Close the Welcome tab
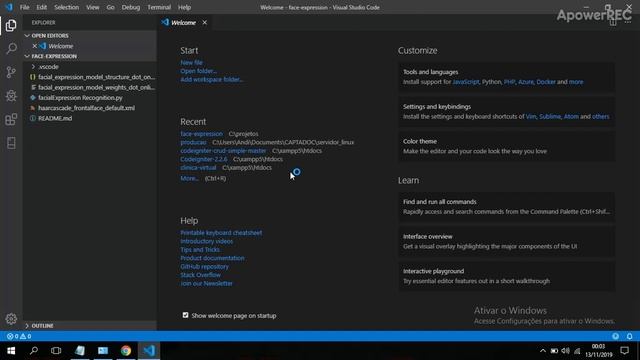The width and height of the screenshot is (640, 360). pos(204,22)
